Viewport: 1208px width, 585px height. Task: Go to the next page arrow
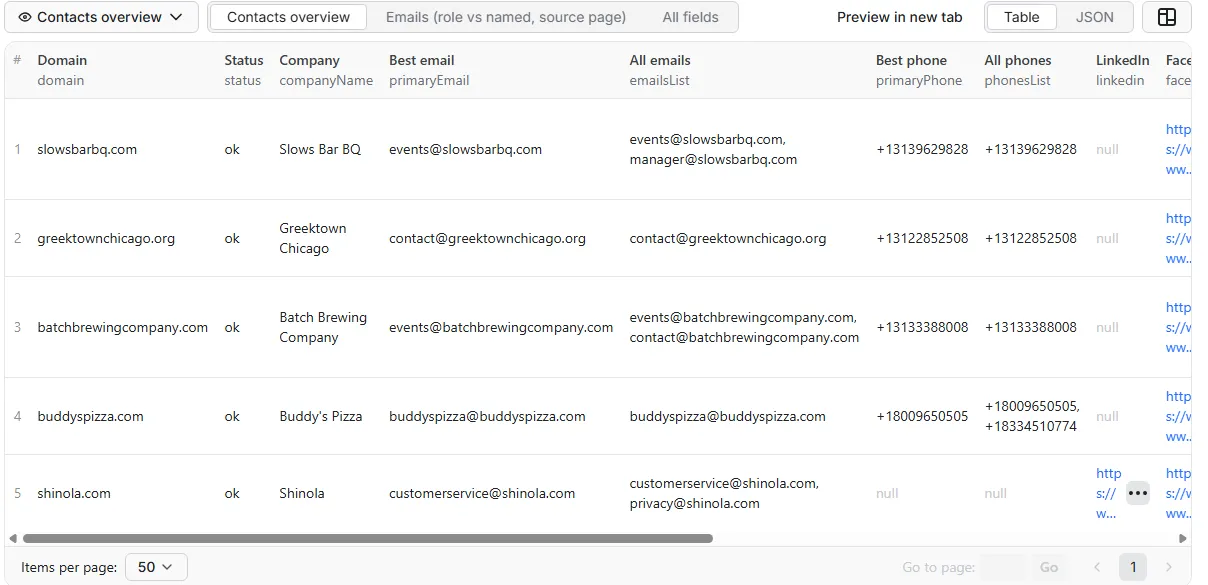pos(1169,567)
